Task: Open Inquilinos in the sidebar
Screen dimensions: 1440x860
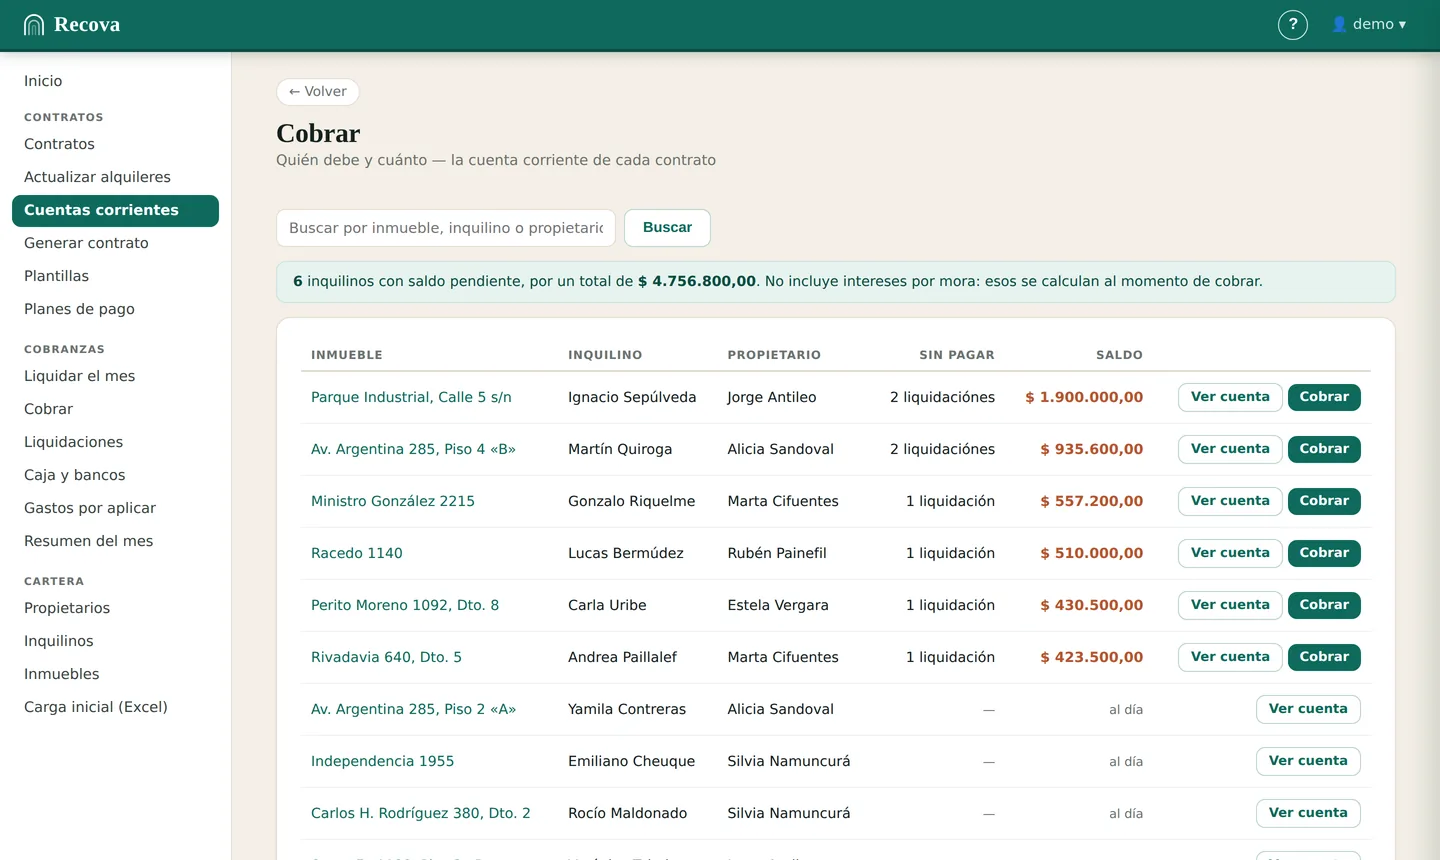Action: coord(115,641)
